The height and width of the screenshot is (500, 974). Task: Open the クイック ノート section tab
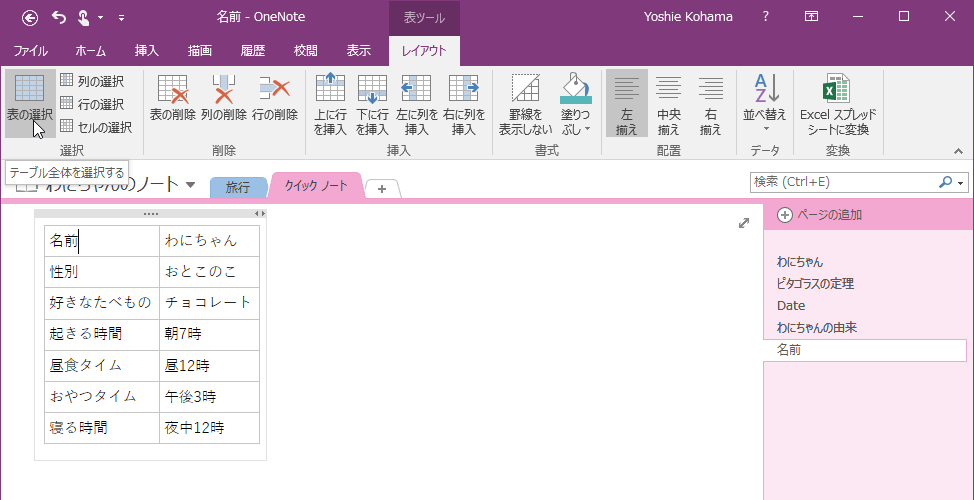(316, 186)
